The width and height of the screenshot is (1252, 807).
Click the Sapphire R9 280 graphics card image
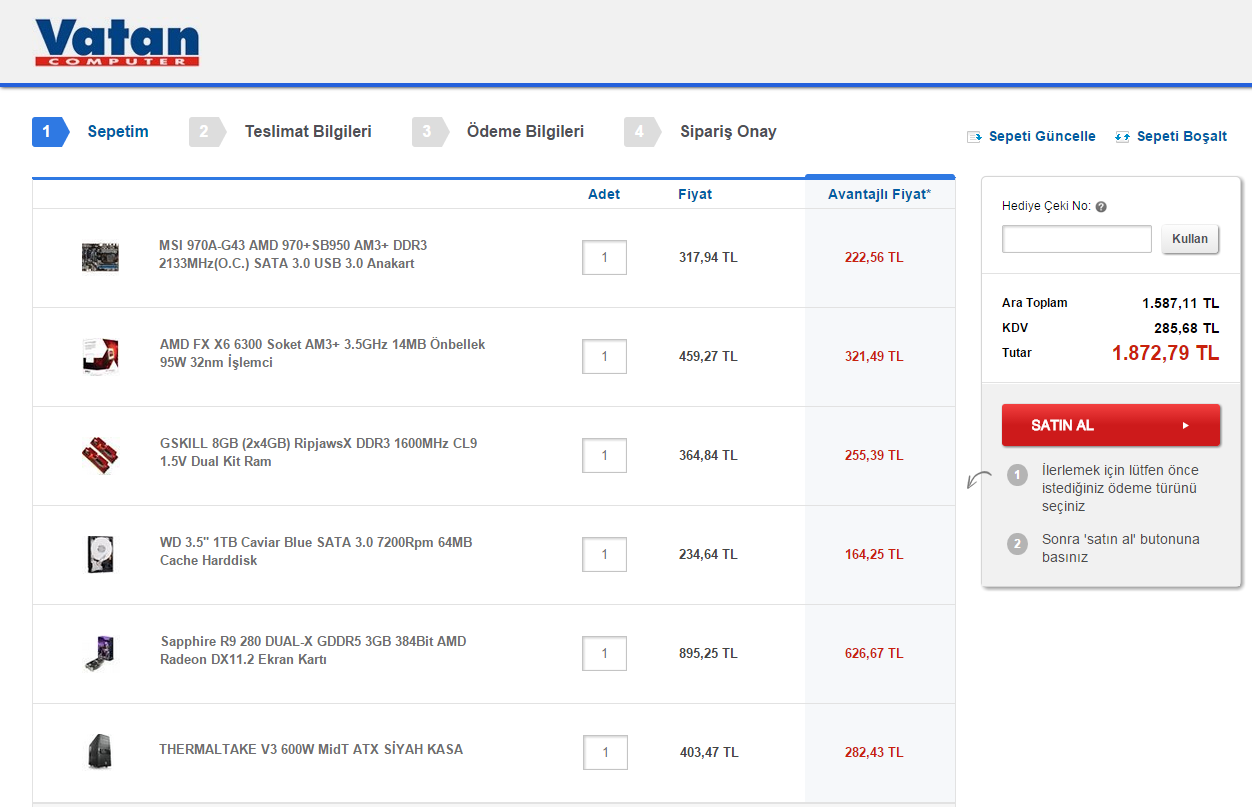[100, 653]
